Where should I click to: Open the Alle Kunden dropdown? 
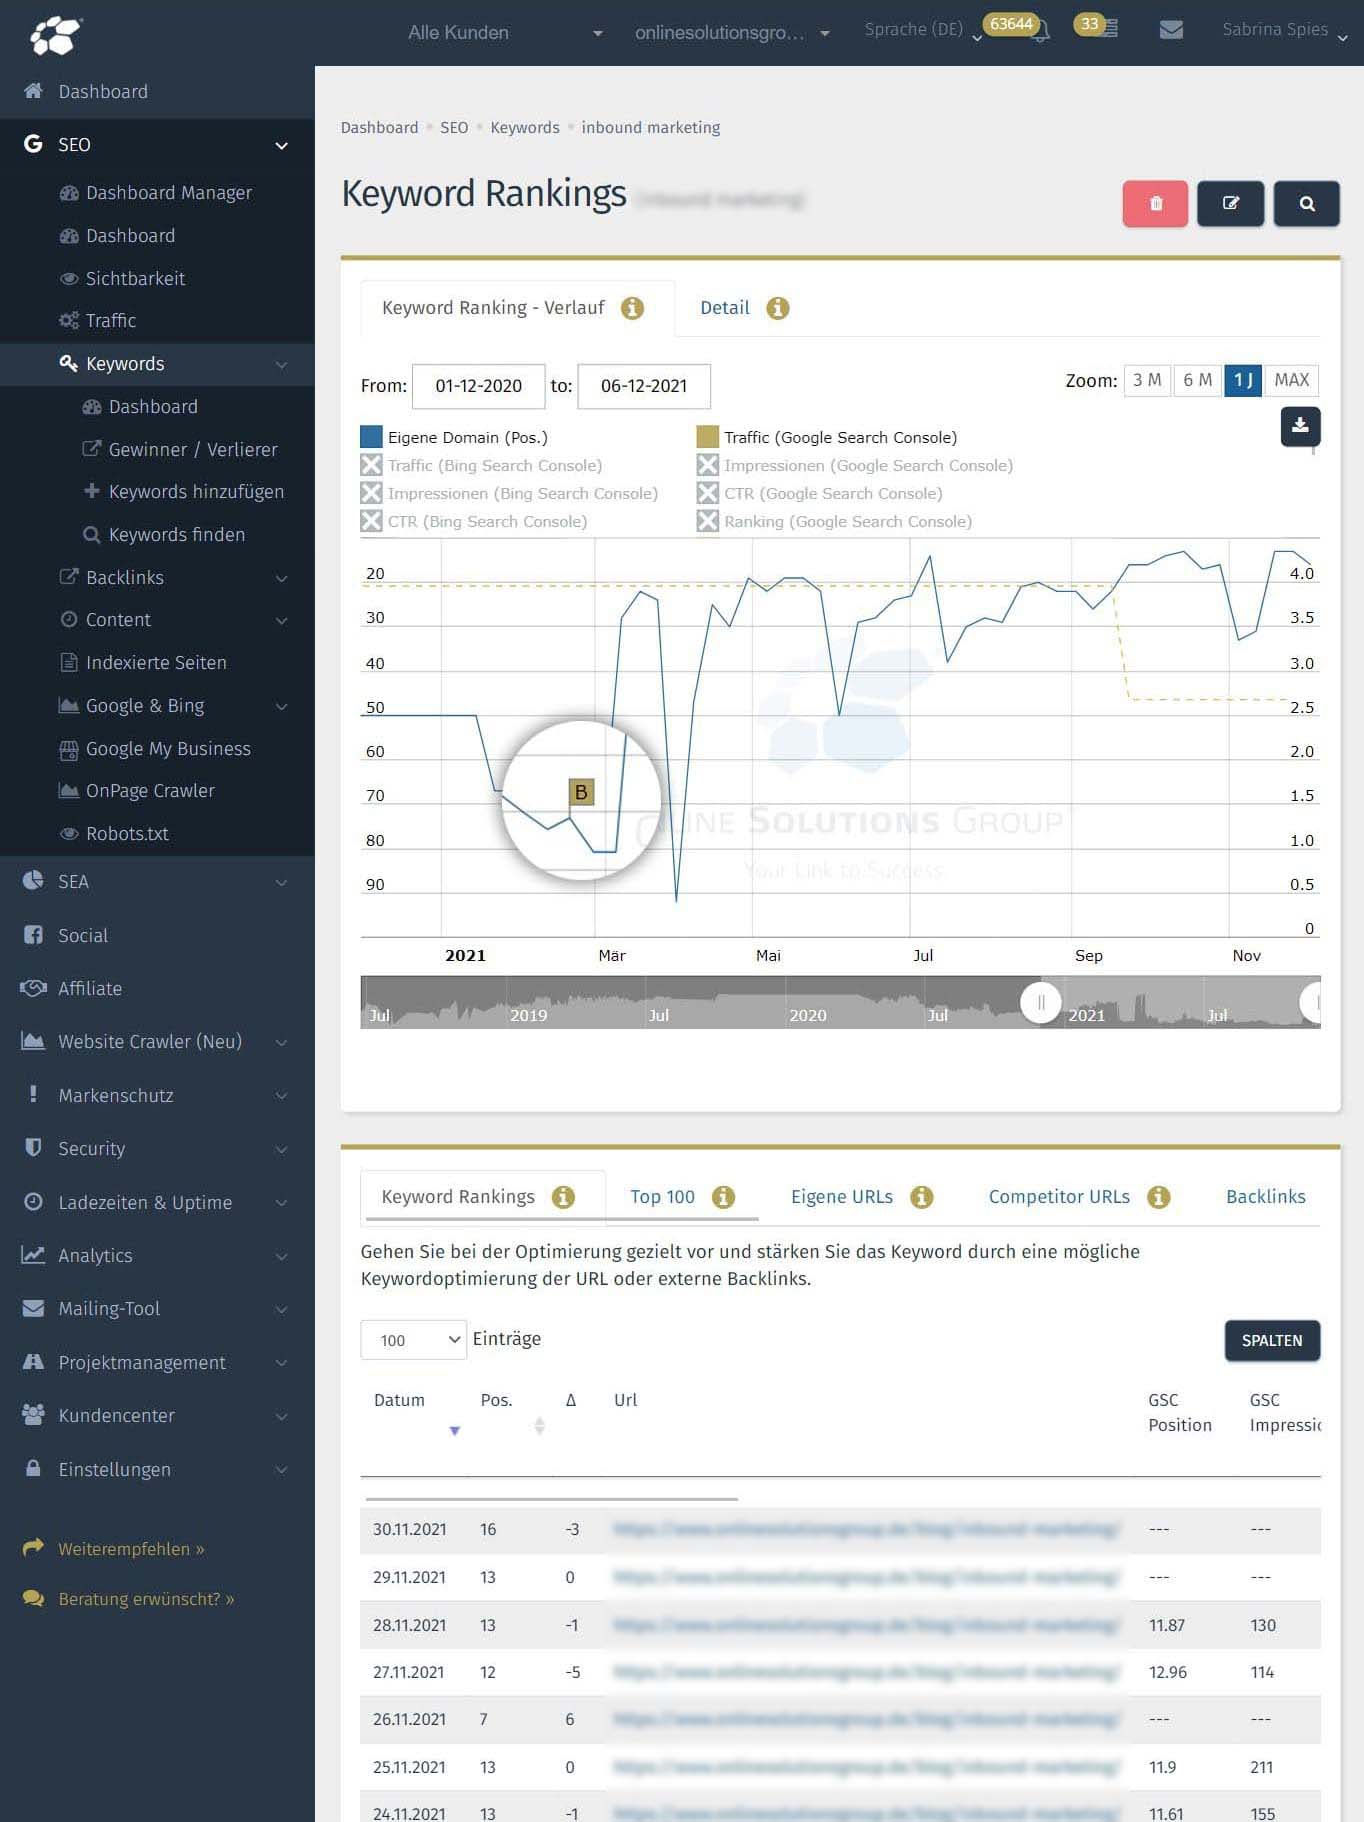(x=505, y=32)
